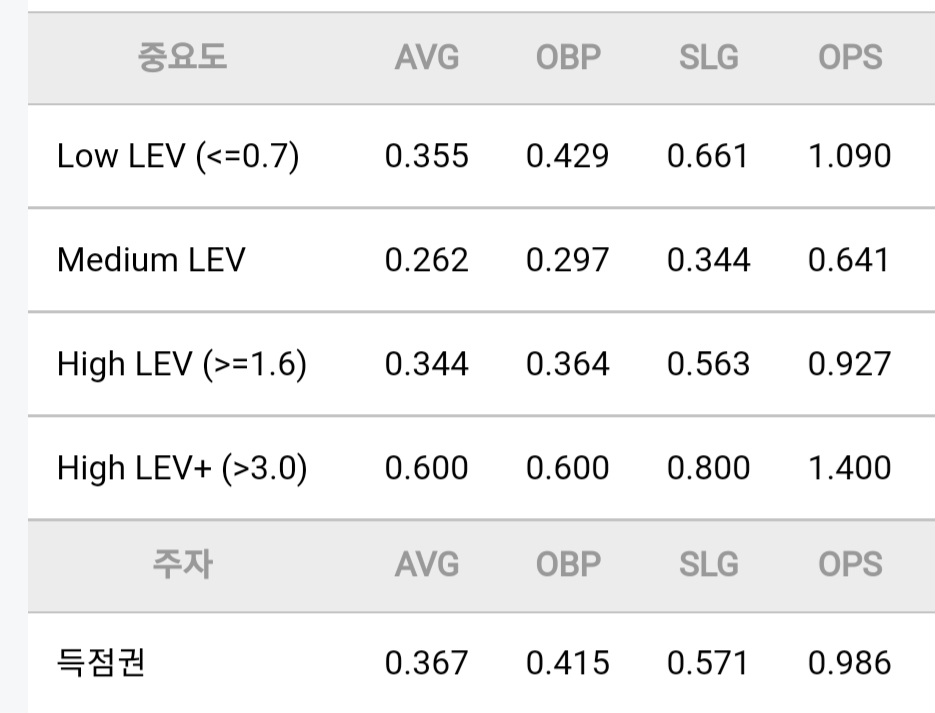Image resolution: width=935 pixels, height=713 pixels.
Task: Click High LEV+ OPS value 1.400
Action: pyautogui.click(x=850, y=468)
